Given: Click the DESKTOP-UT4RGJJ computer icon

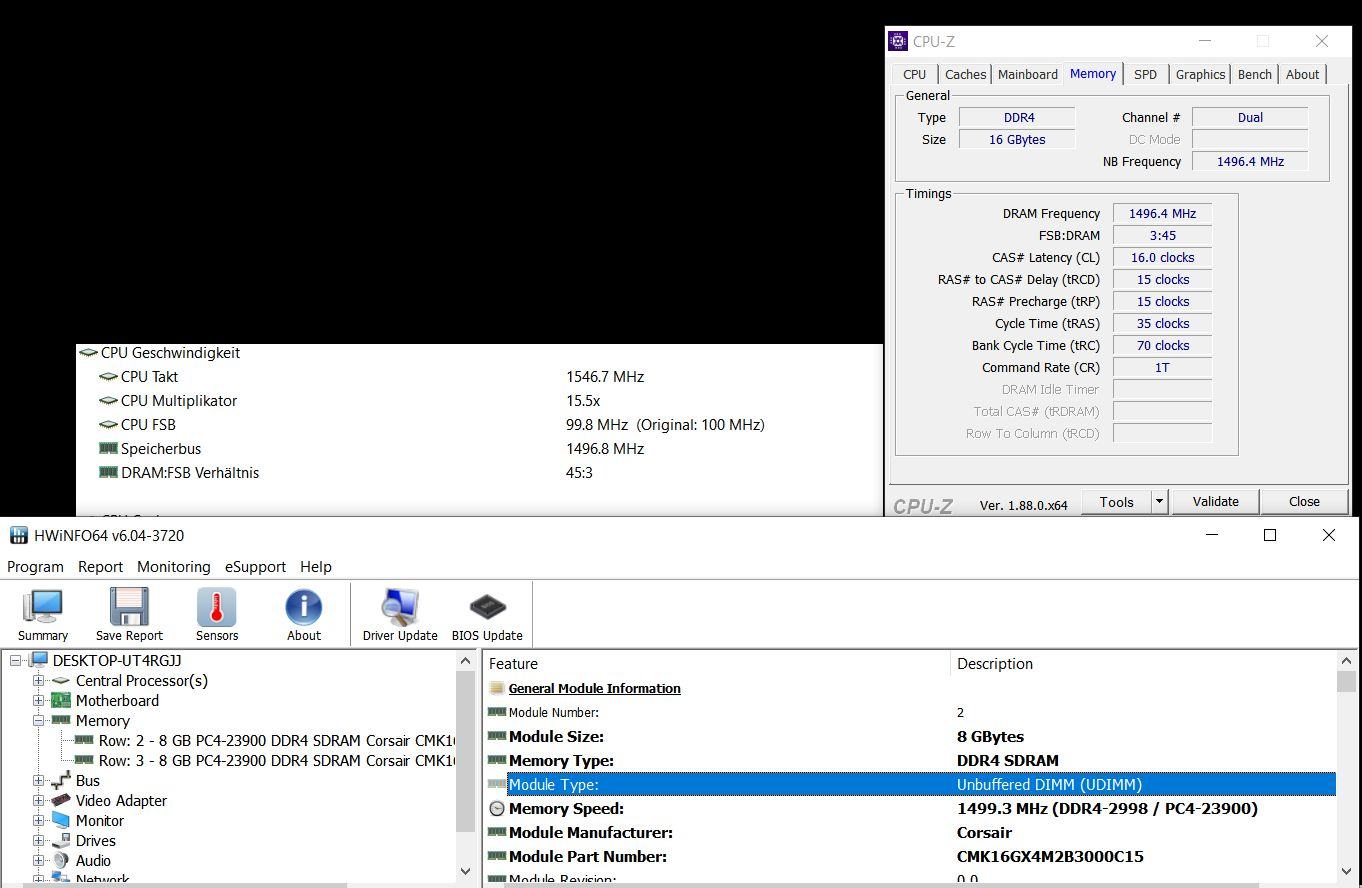Looking at the screenshot, I should [39, 660].
